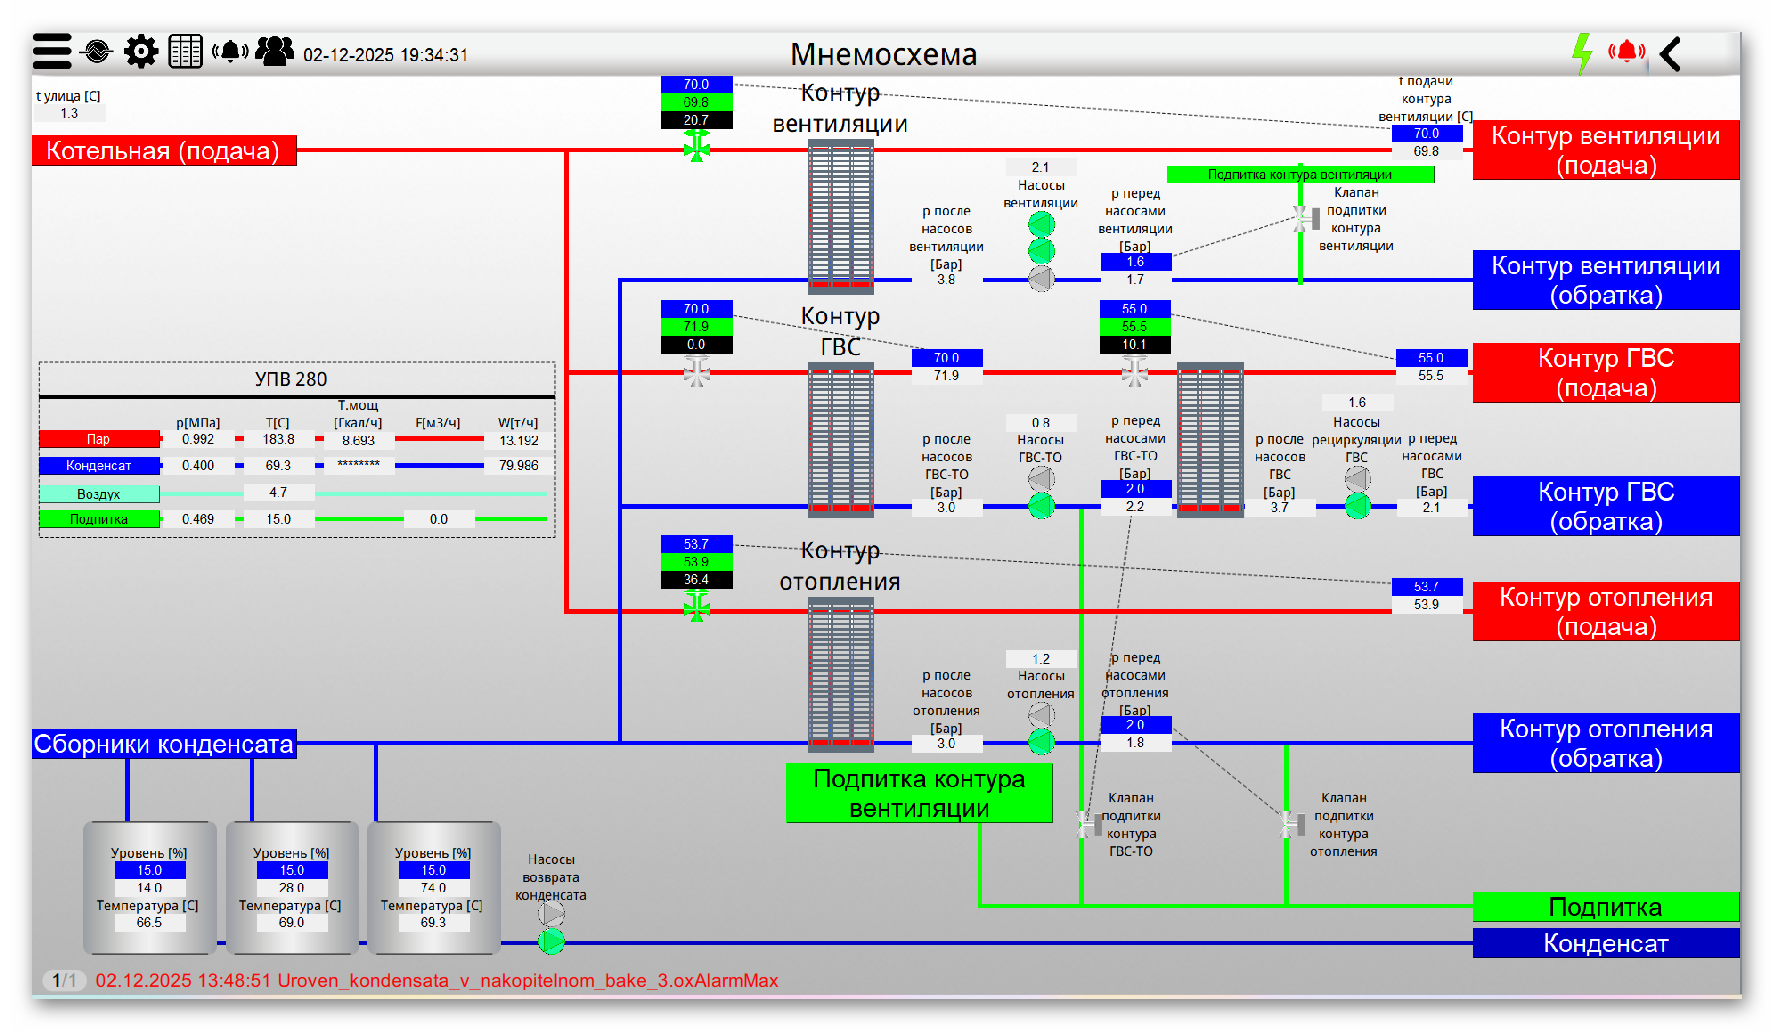Open the users group icon
The height and width of the screenshot is (1031, 1774).
(x=274, y=51)
